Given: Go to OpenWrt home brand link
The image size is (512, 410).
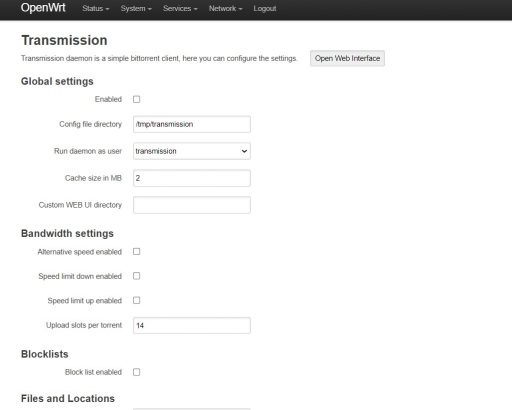Looking at the screenshot, I should (x=43, y=8).
